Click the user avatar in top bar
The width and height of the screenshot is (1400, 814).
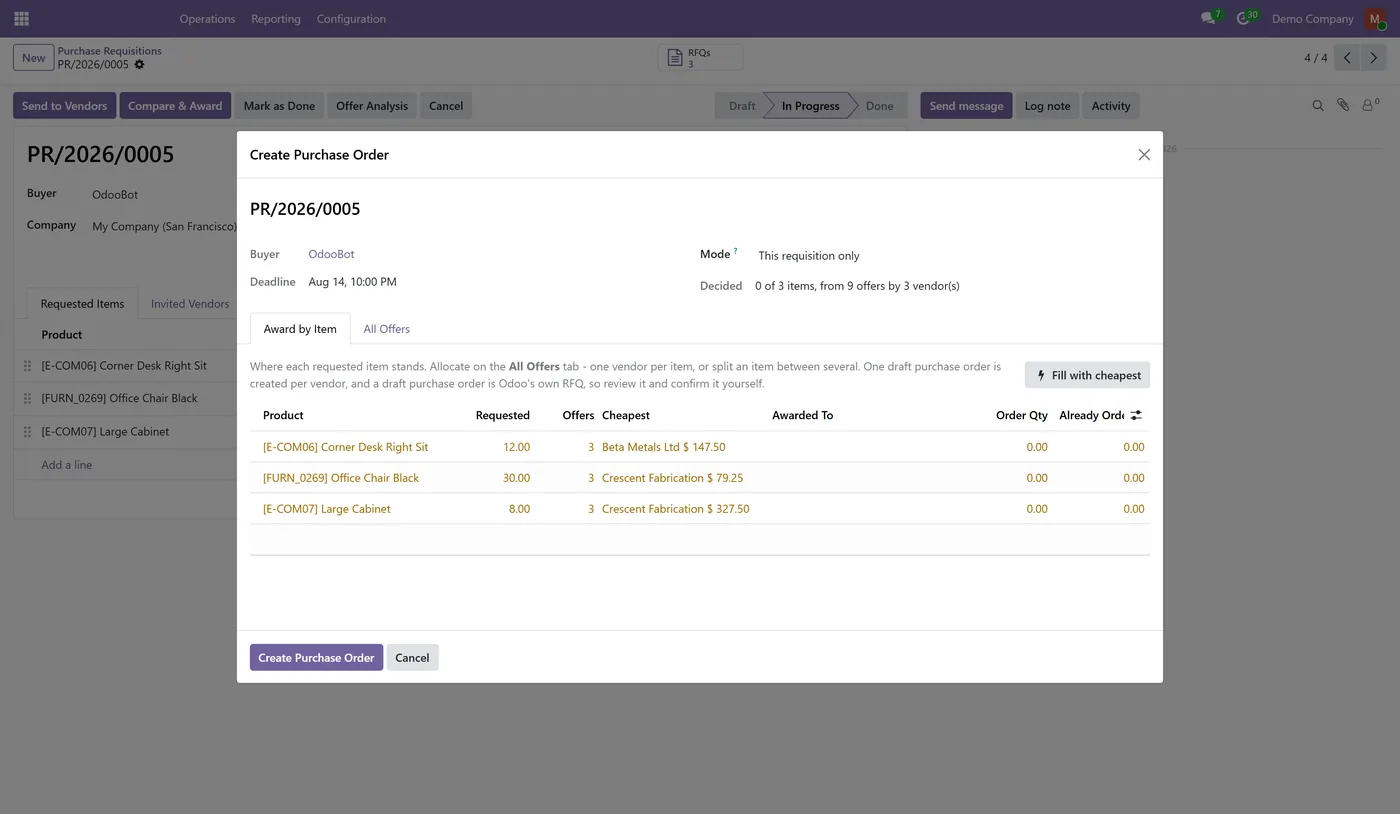[x=1375, y=19]
